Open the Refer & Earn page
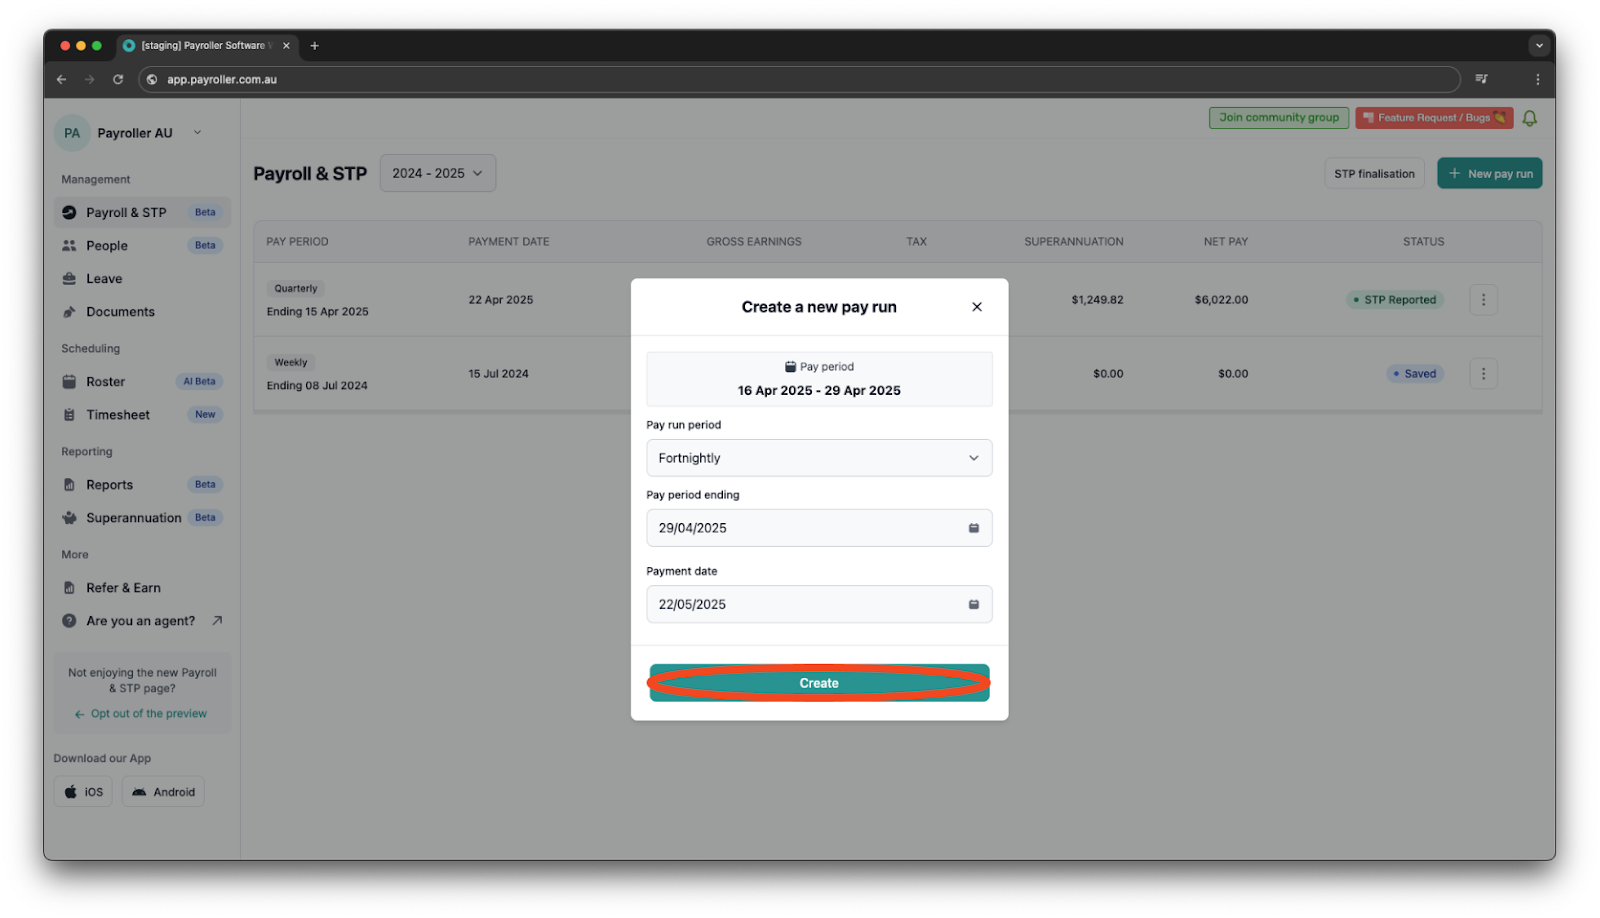This screenshot has width=1600, height=918. pyautogui.click(x=123, y=587)
